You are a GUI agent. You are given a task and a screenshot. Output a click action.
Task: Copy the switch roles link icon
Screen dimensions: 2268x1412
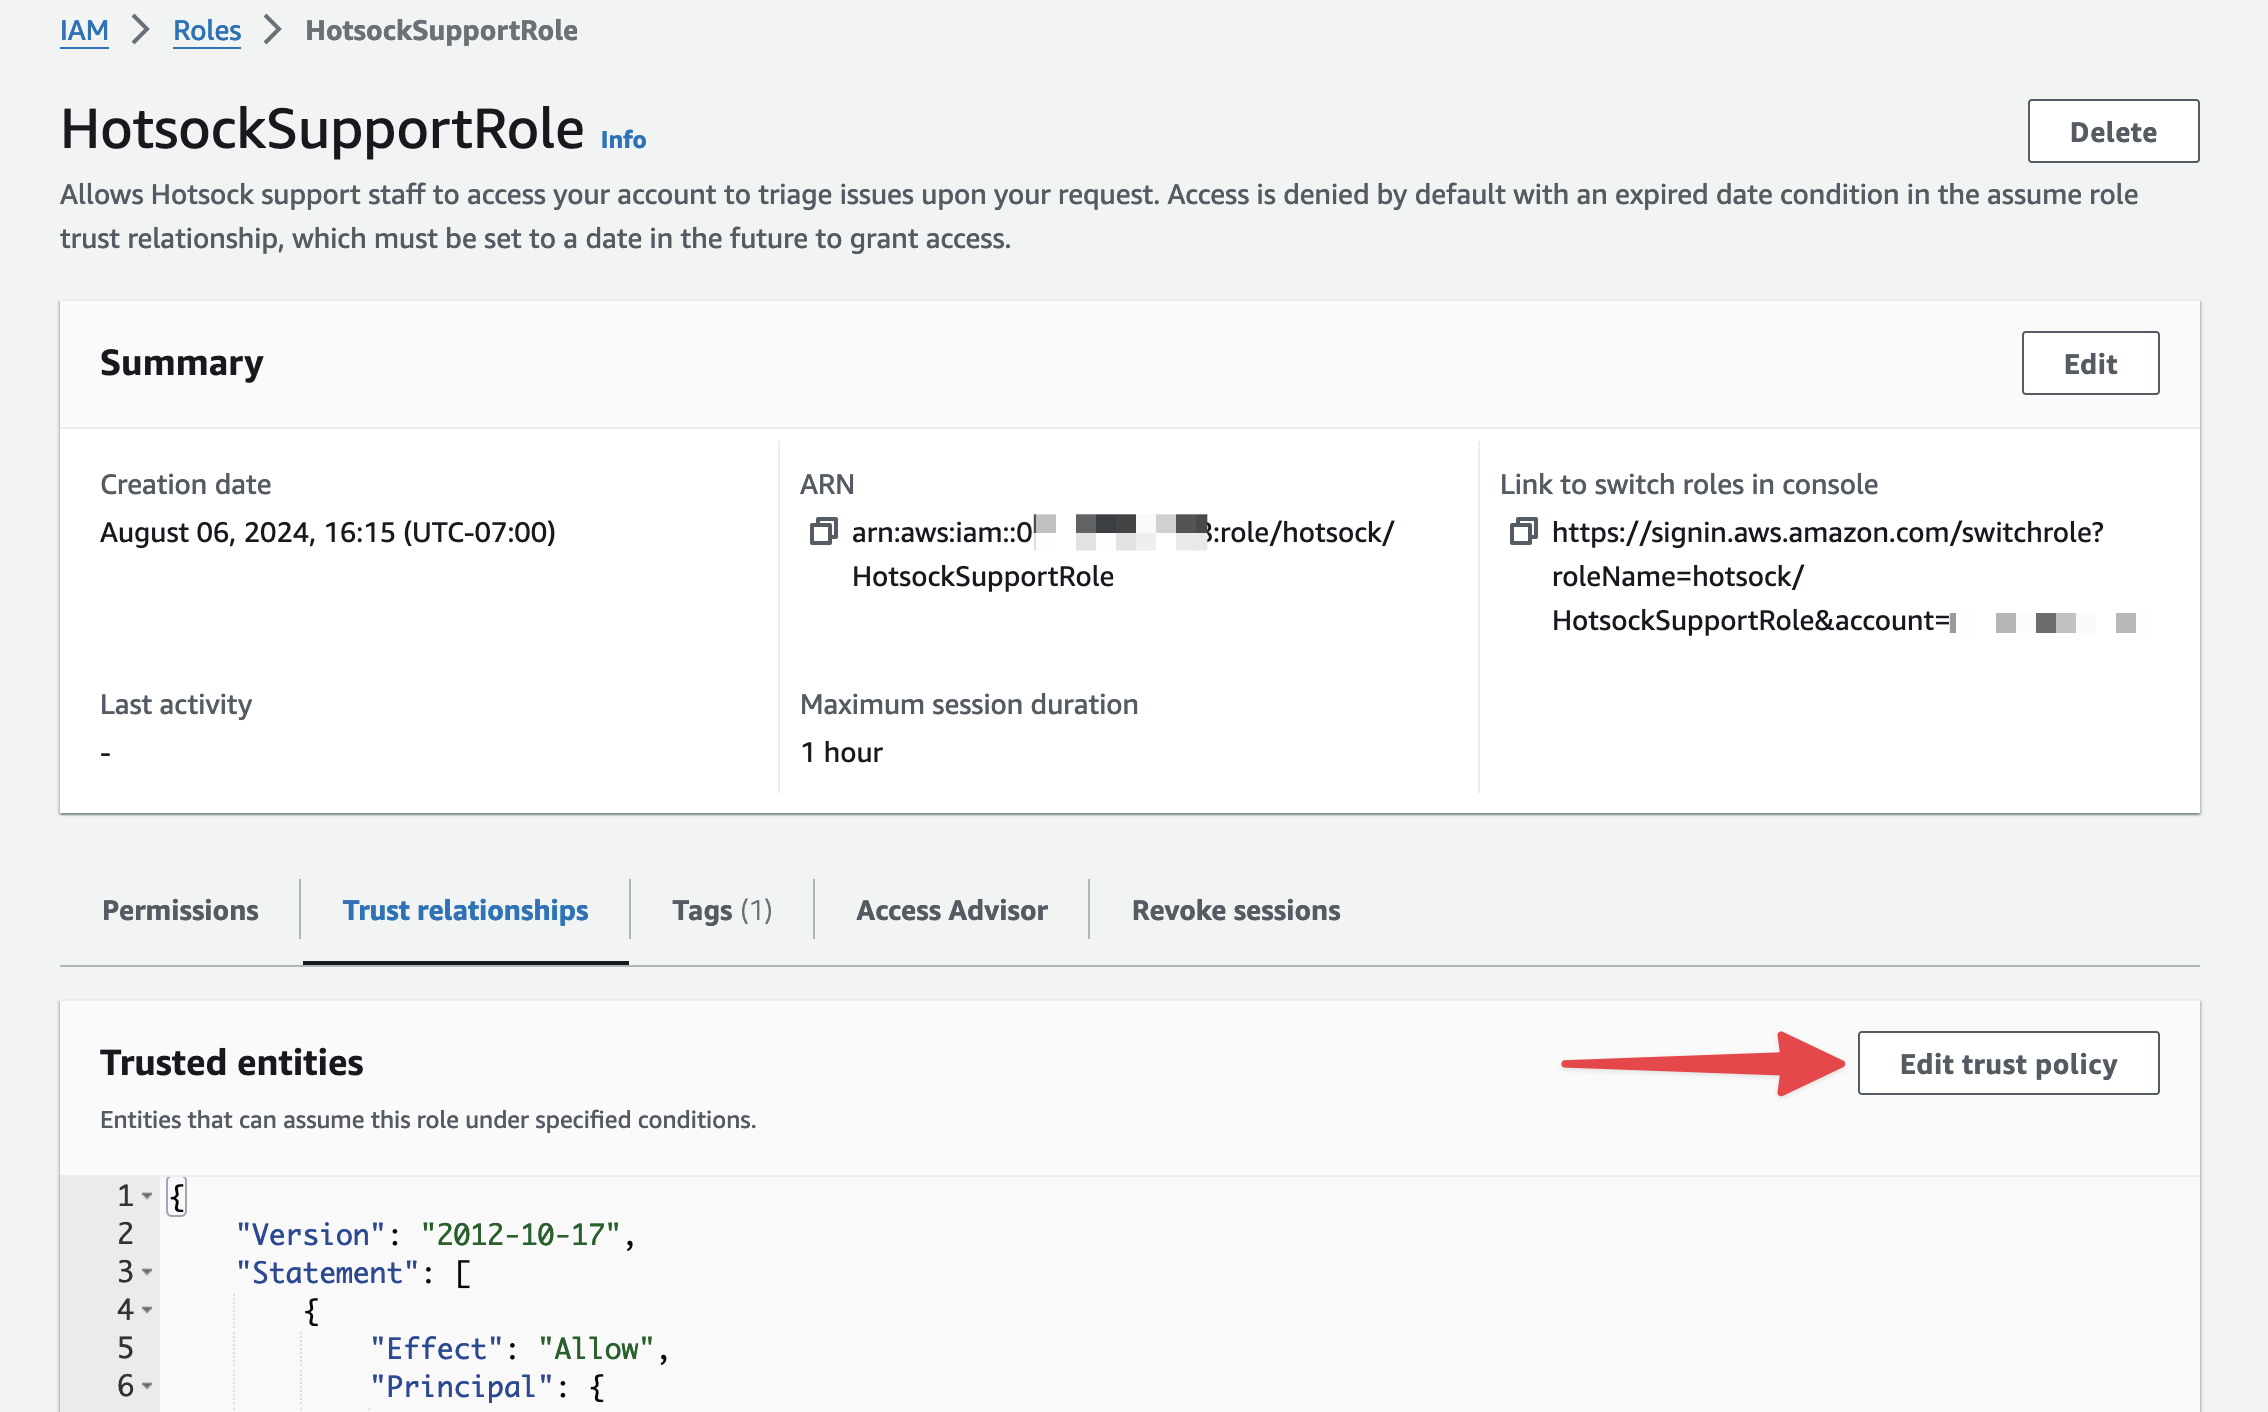[x=1523, y=531]
